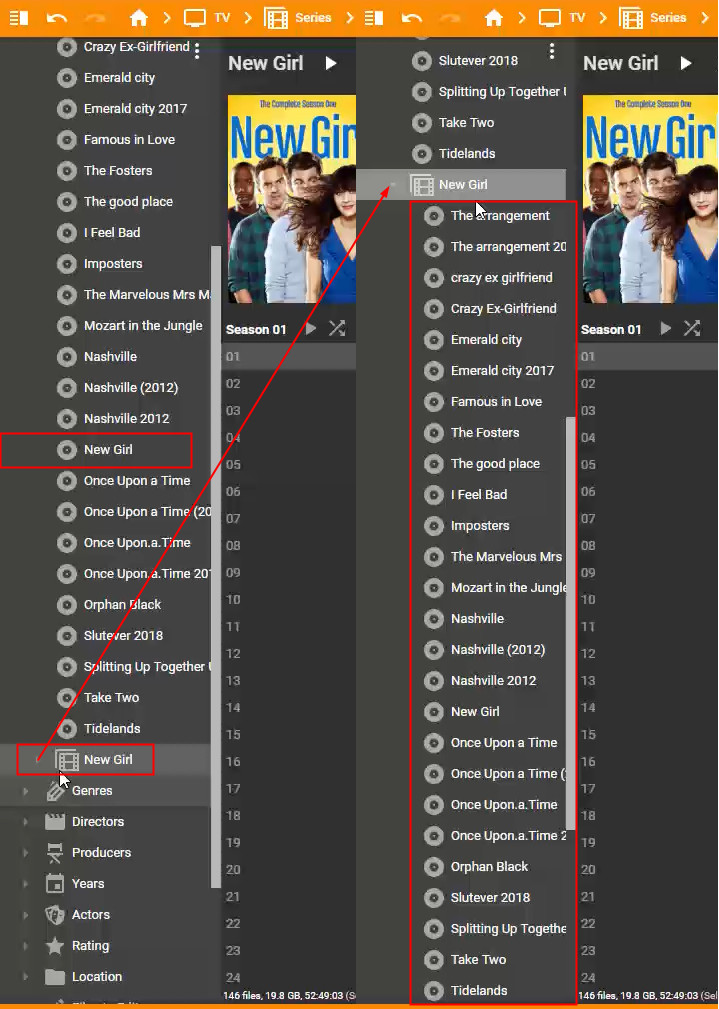Click the Years calendar icon
719x1009 pixels.
(55, 884)
